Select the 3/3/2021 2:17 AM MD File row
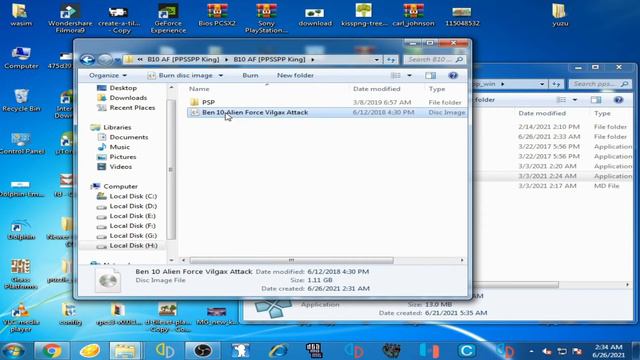Screen dimensions: 640x360 pos(553,186)
